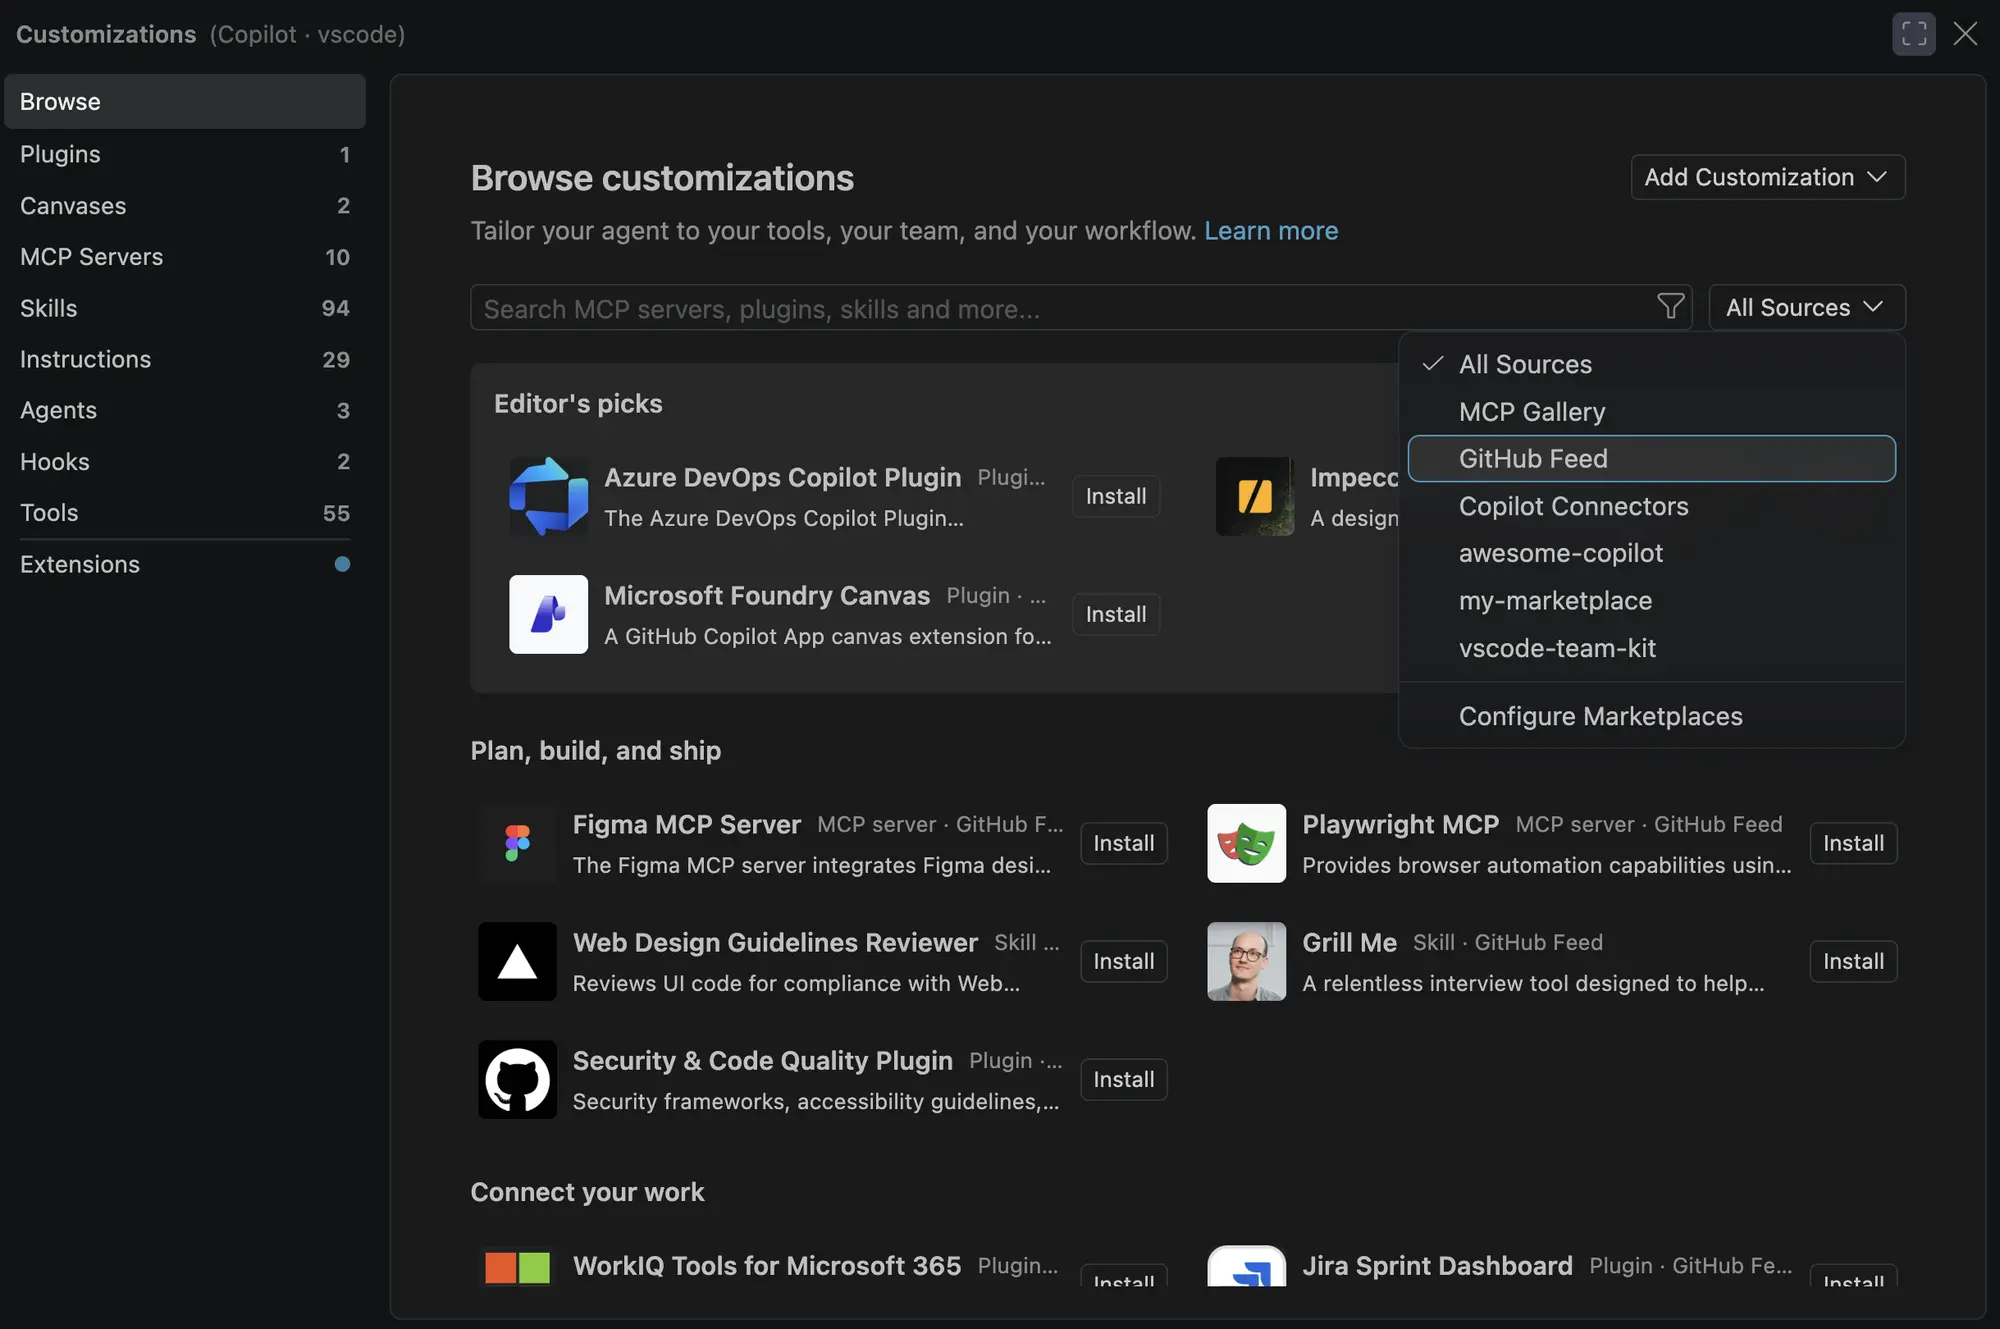Image resolution: width=2000 pixels, height=1329 pixels.
Task: Collapse the All Sources dropdown button
Action: click(x=1806, y=307)
